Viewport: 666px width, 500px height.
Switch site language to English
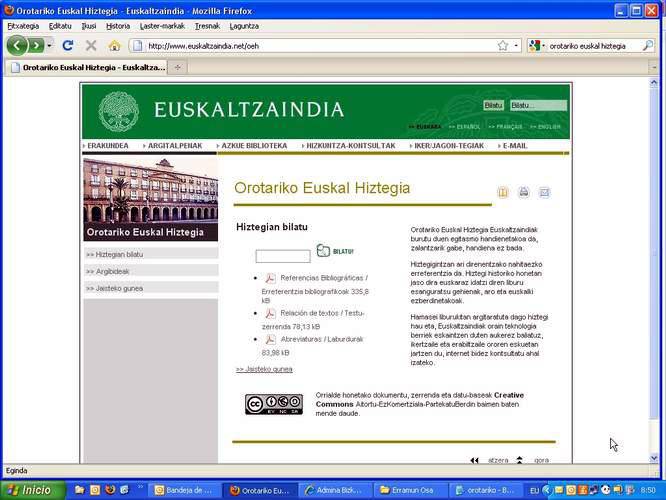545,127
